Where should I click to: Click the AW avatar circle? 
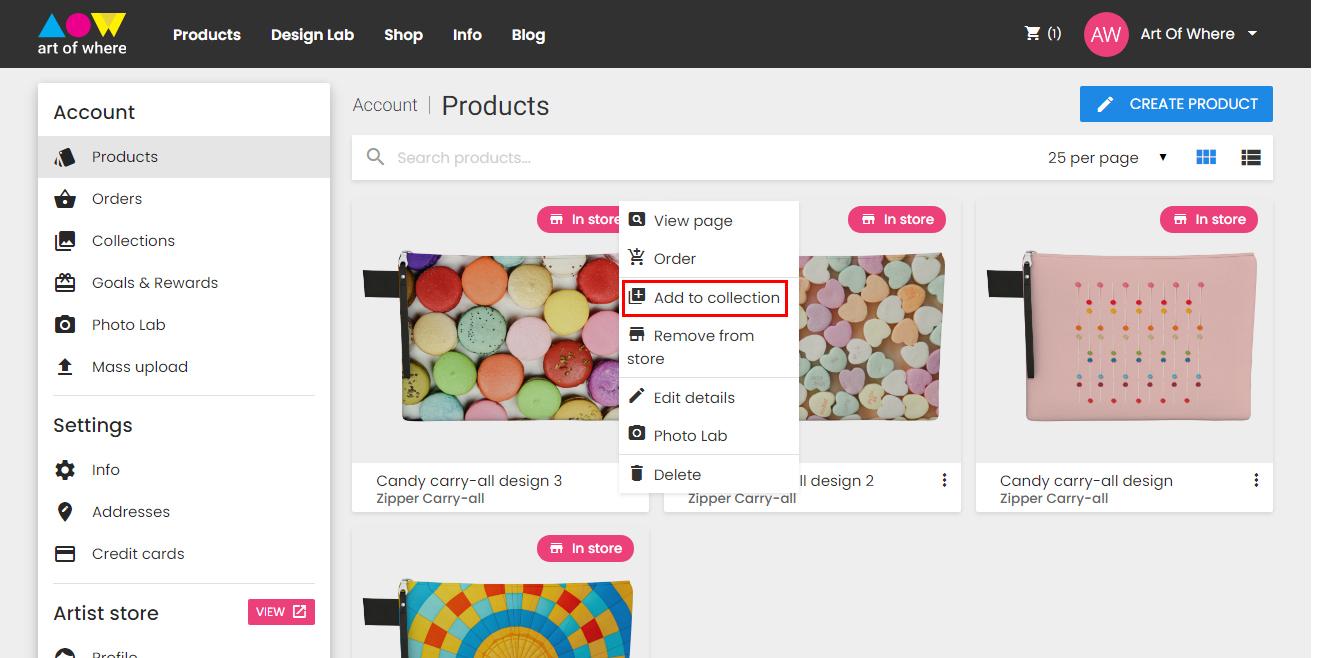(1105, 34)
